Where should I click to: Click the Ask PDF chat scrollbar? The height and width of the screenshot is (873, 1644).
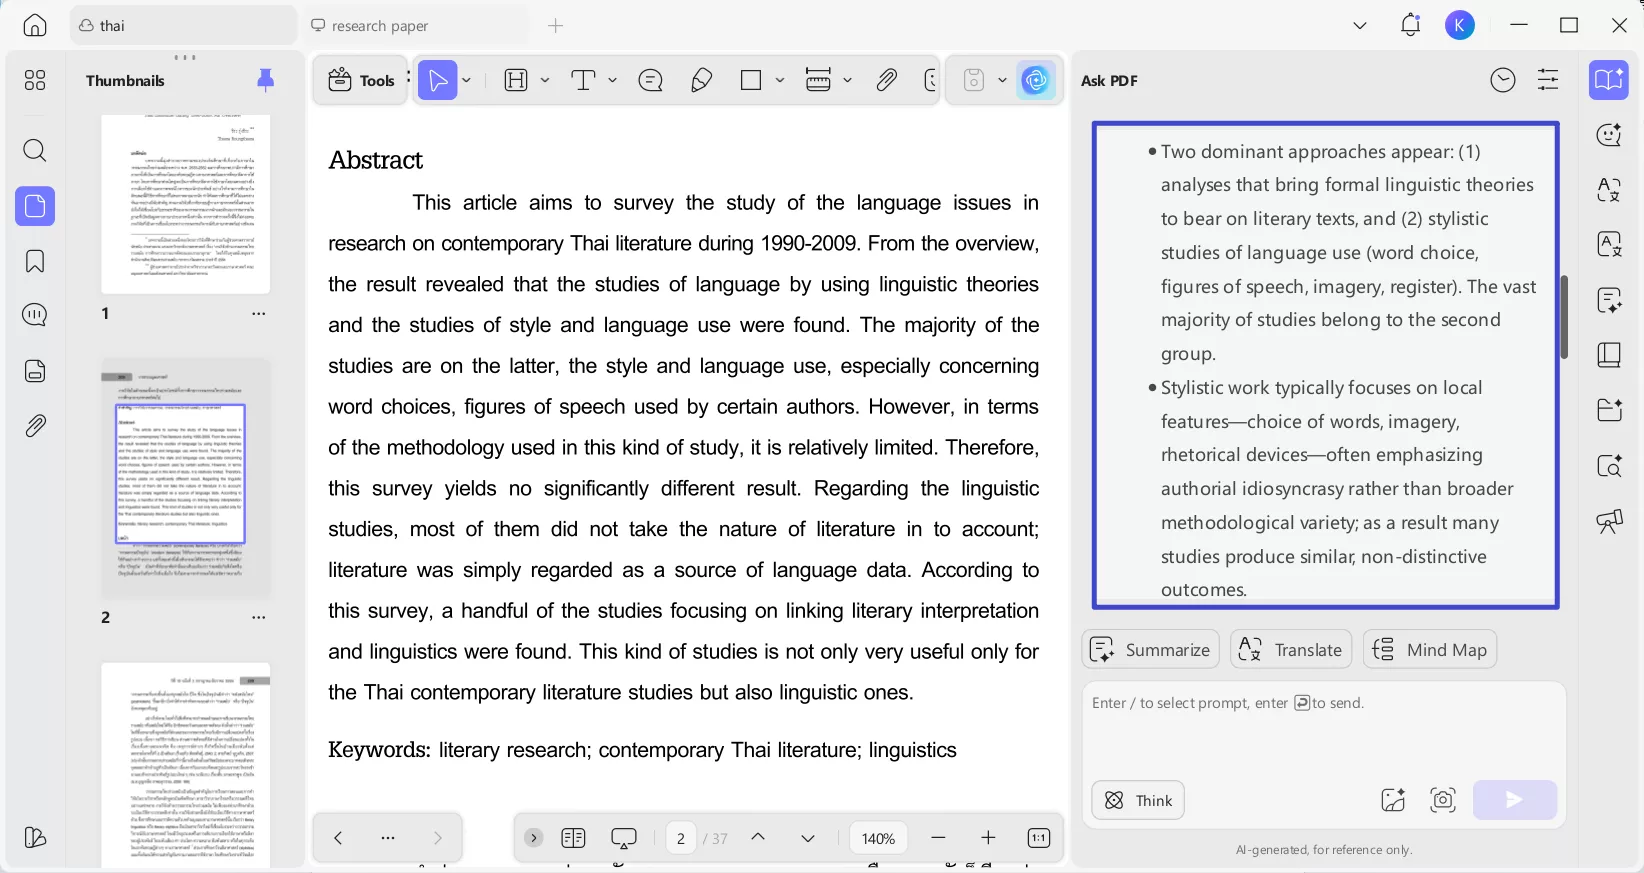click(1564, 317)
